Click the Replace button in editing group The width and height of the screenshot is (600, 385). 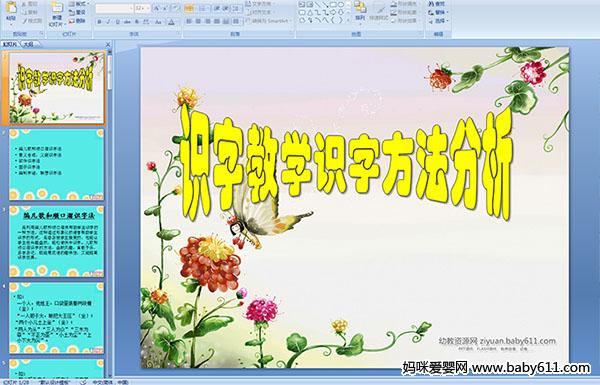point(439,12)
